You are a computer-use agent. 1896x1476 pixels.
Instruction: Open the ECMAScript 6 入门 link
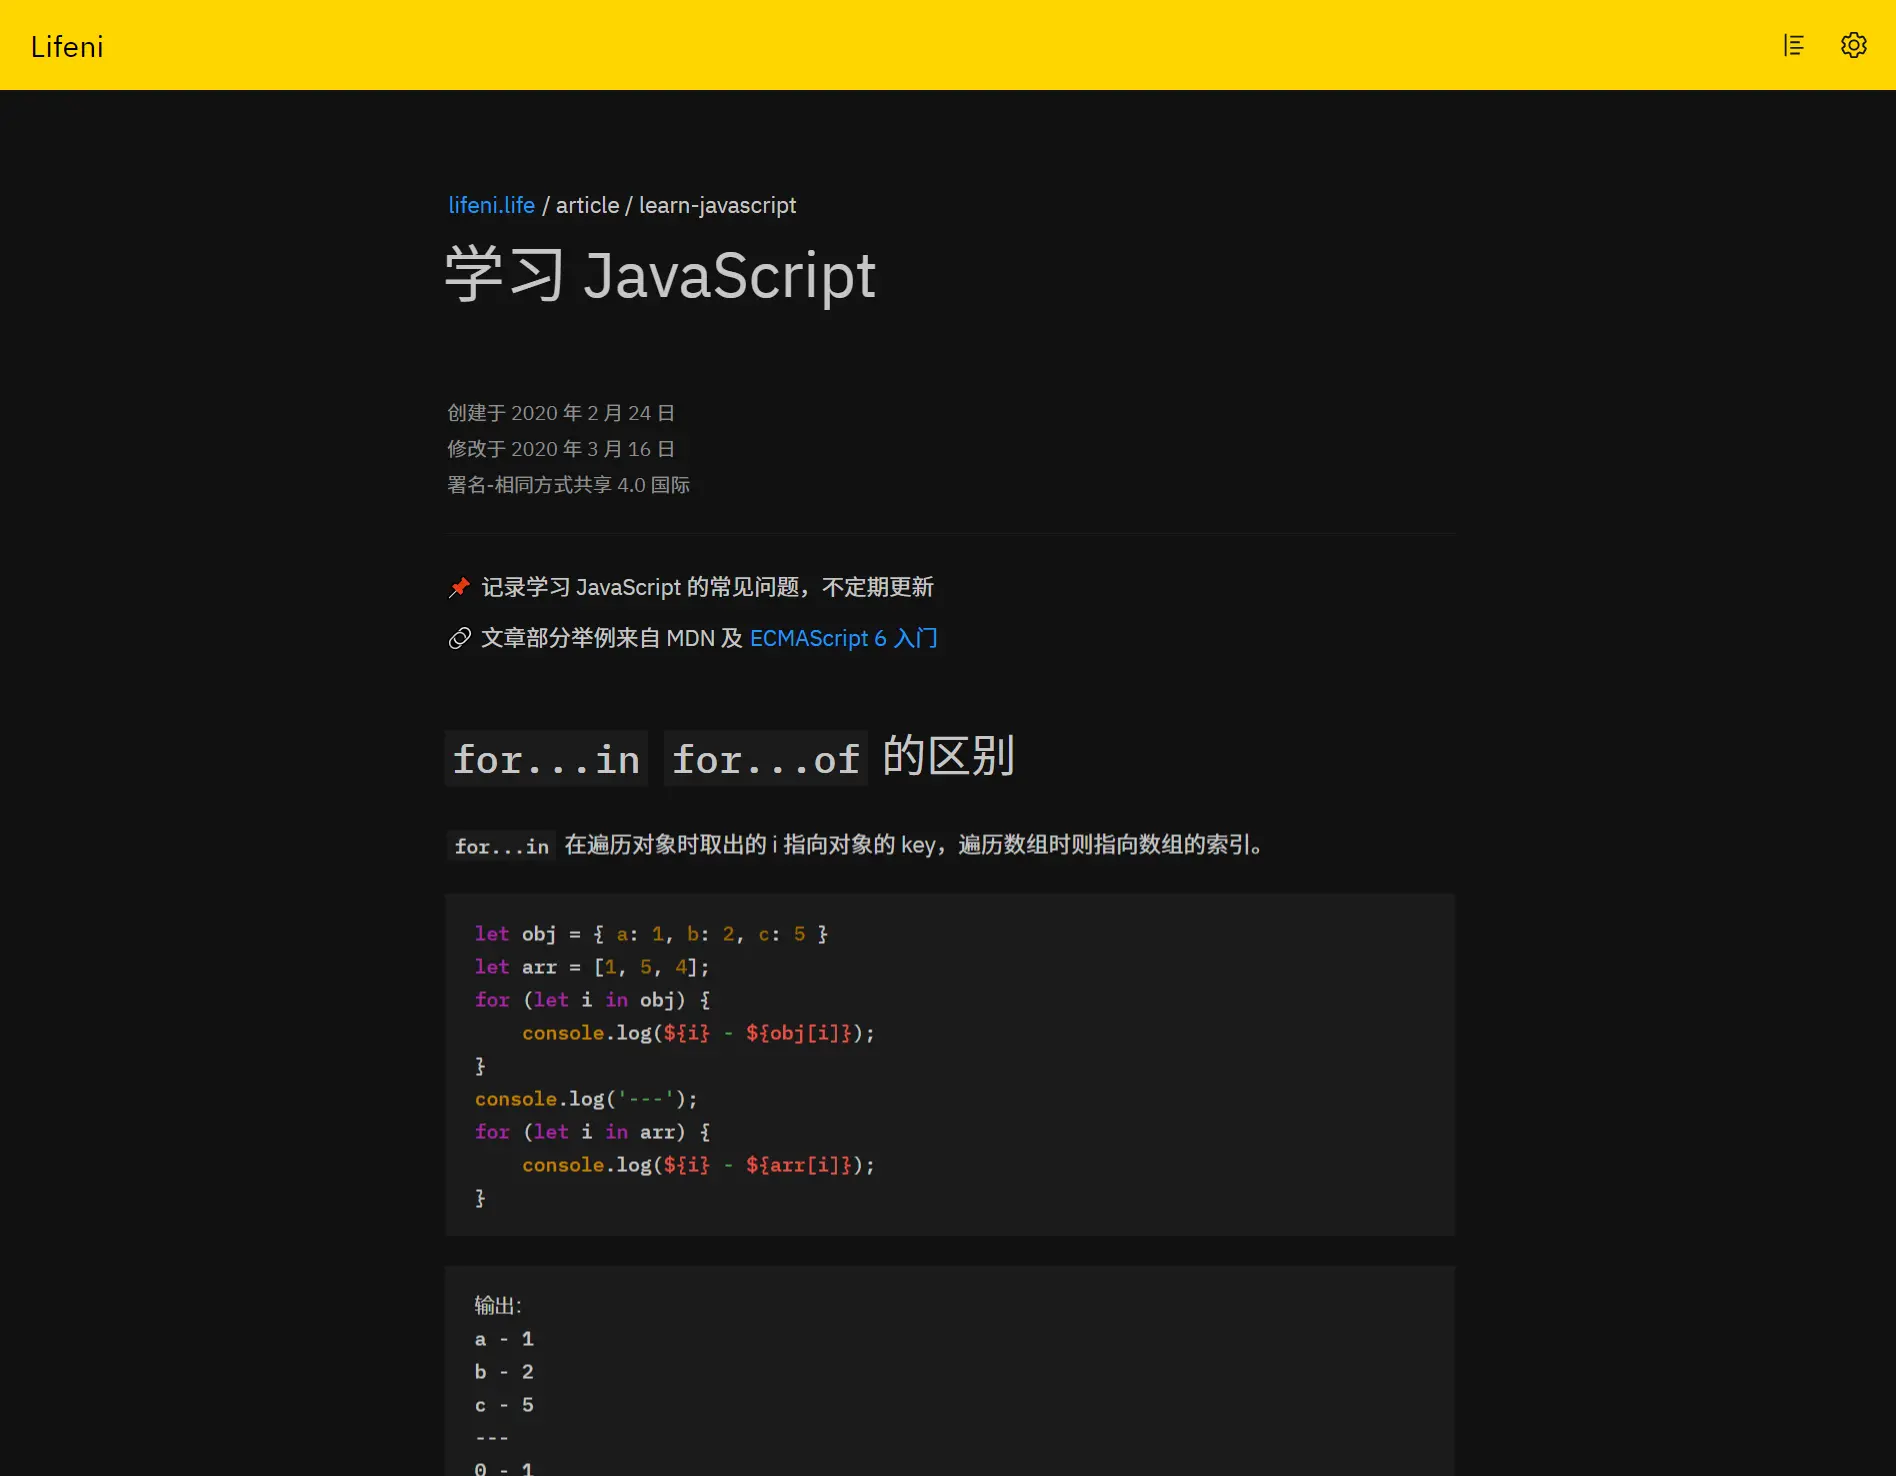(x=843, y=638)
